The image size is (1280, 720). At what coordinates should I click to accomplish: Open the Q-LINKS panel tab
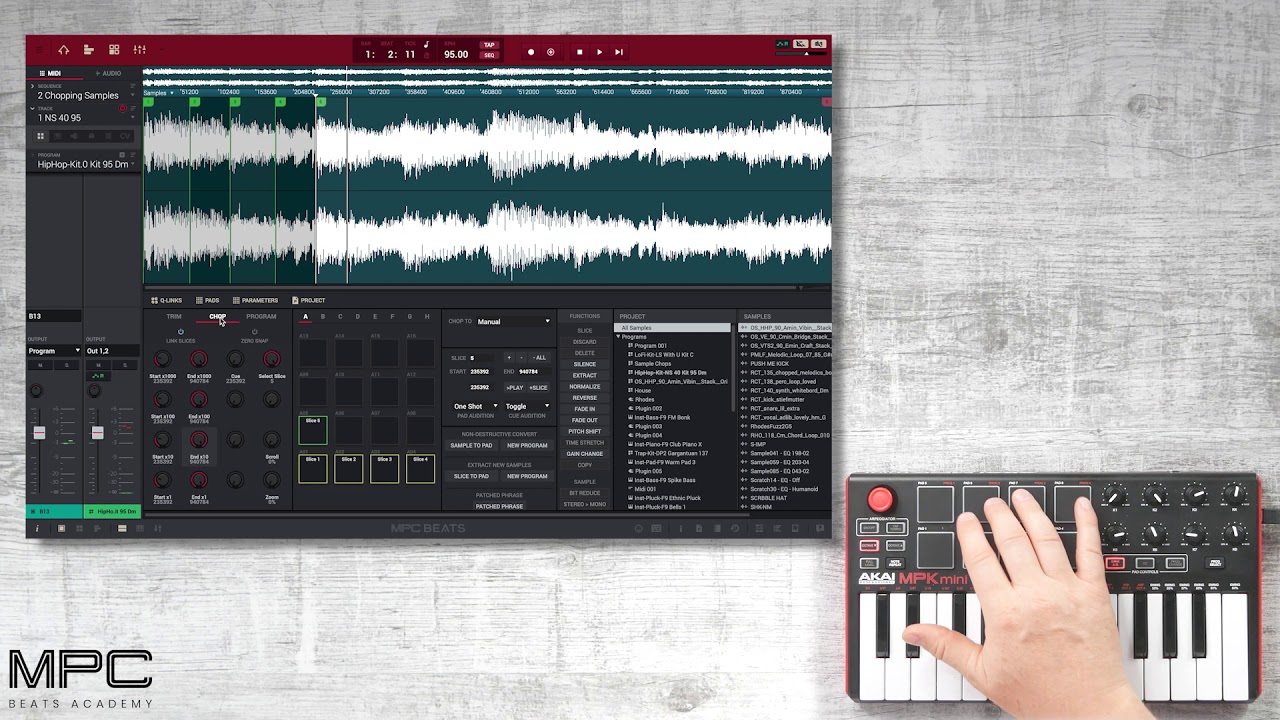tap(166, 300)
